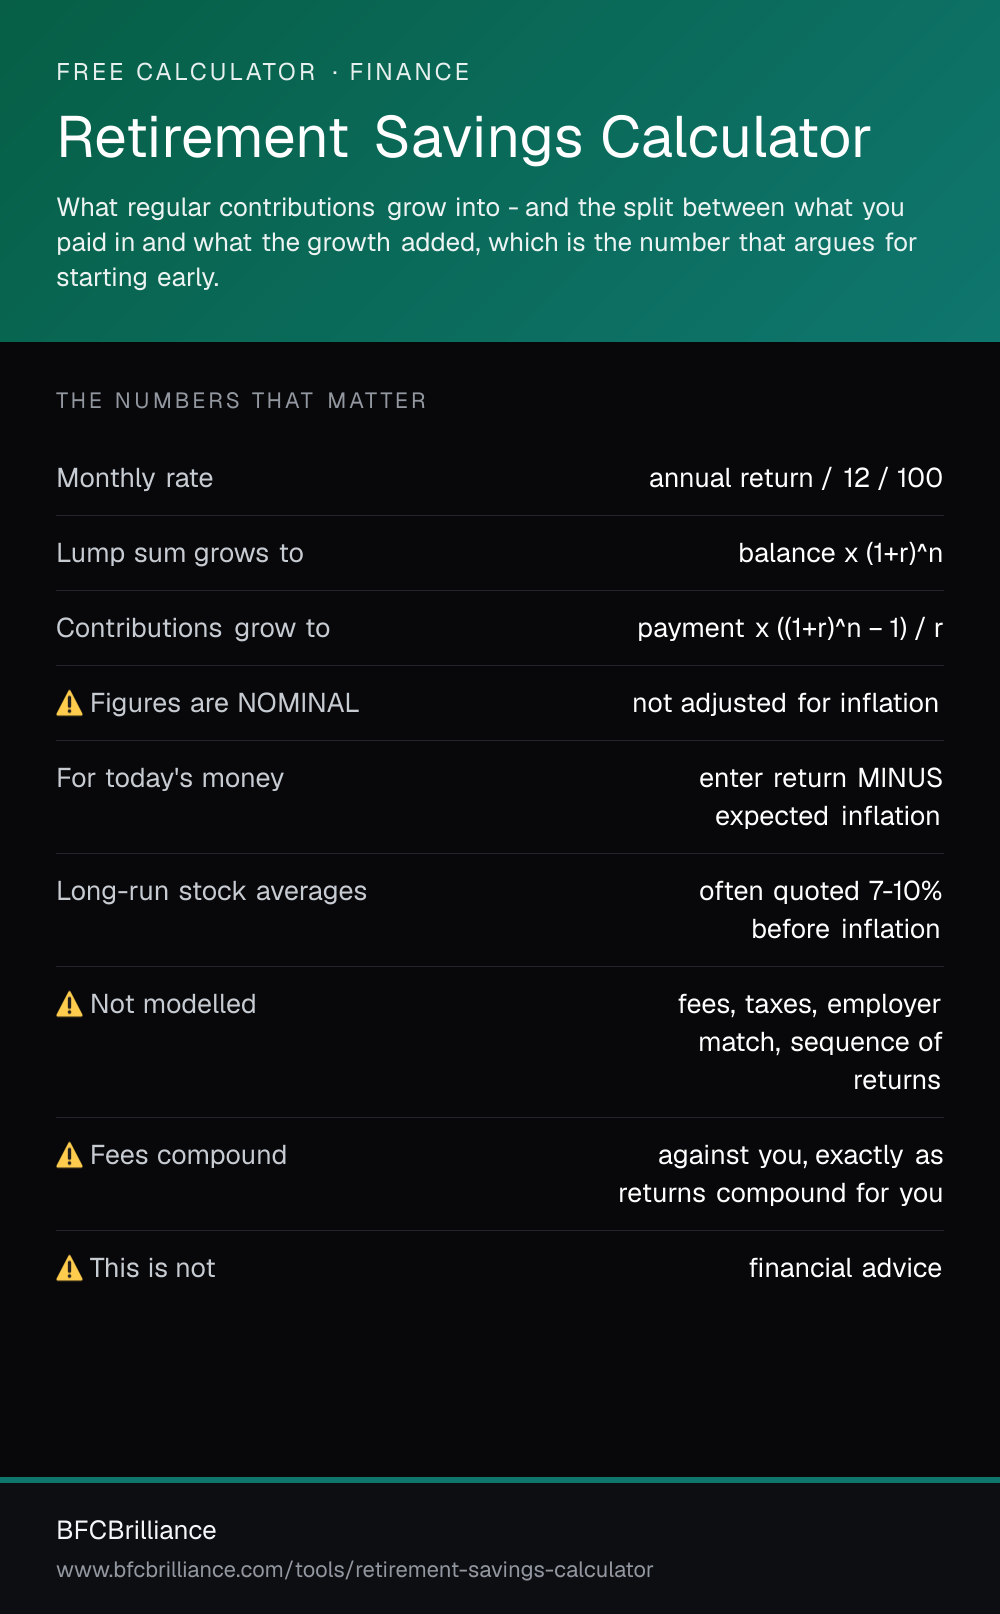Click the warning icon next to Not modelled
Screen dimensions: 1000x1614
69,1004
